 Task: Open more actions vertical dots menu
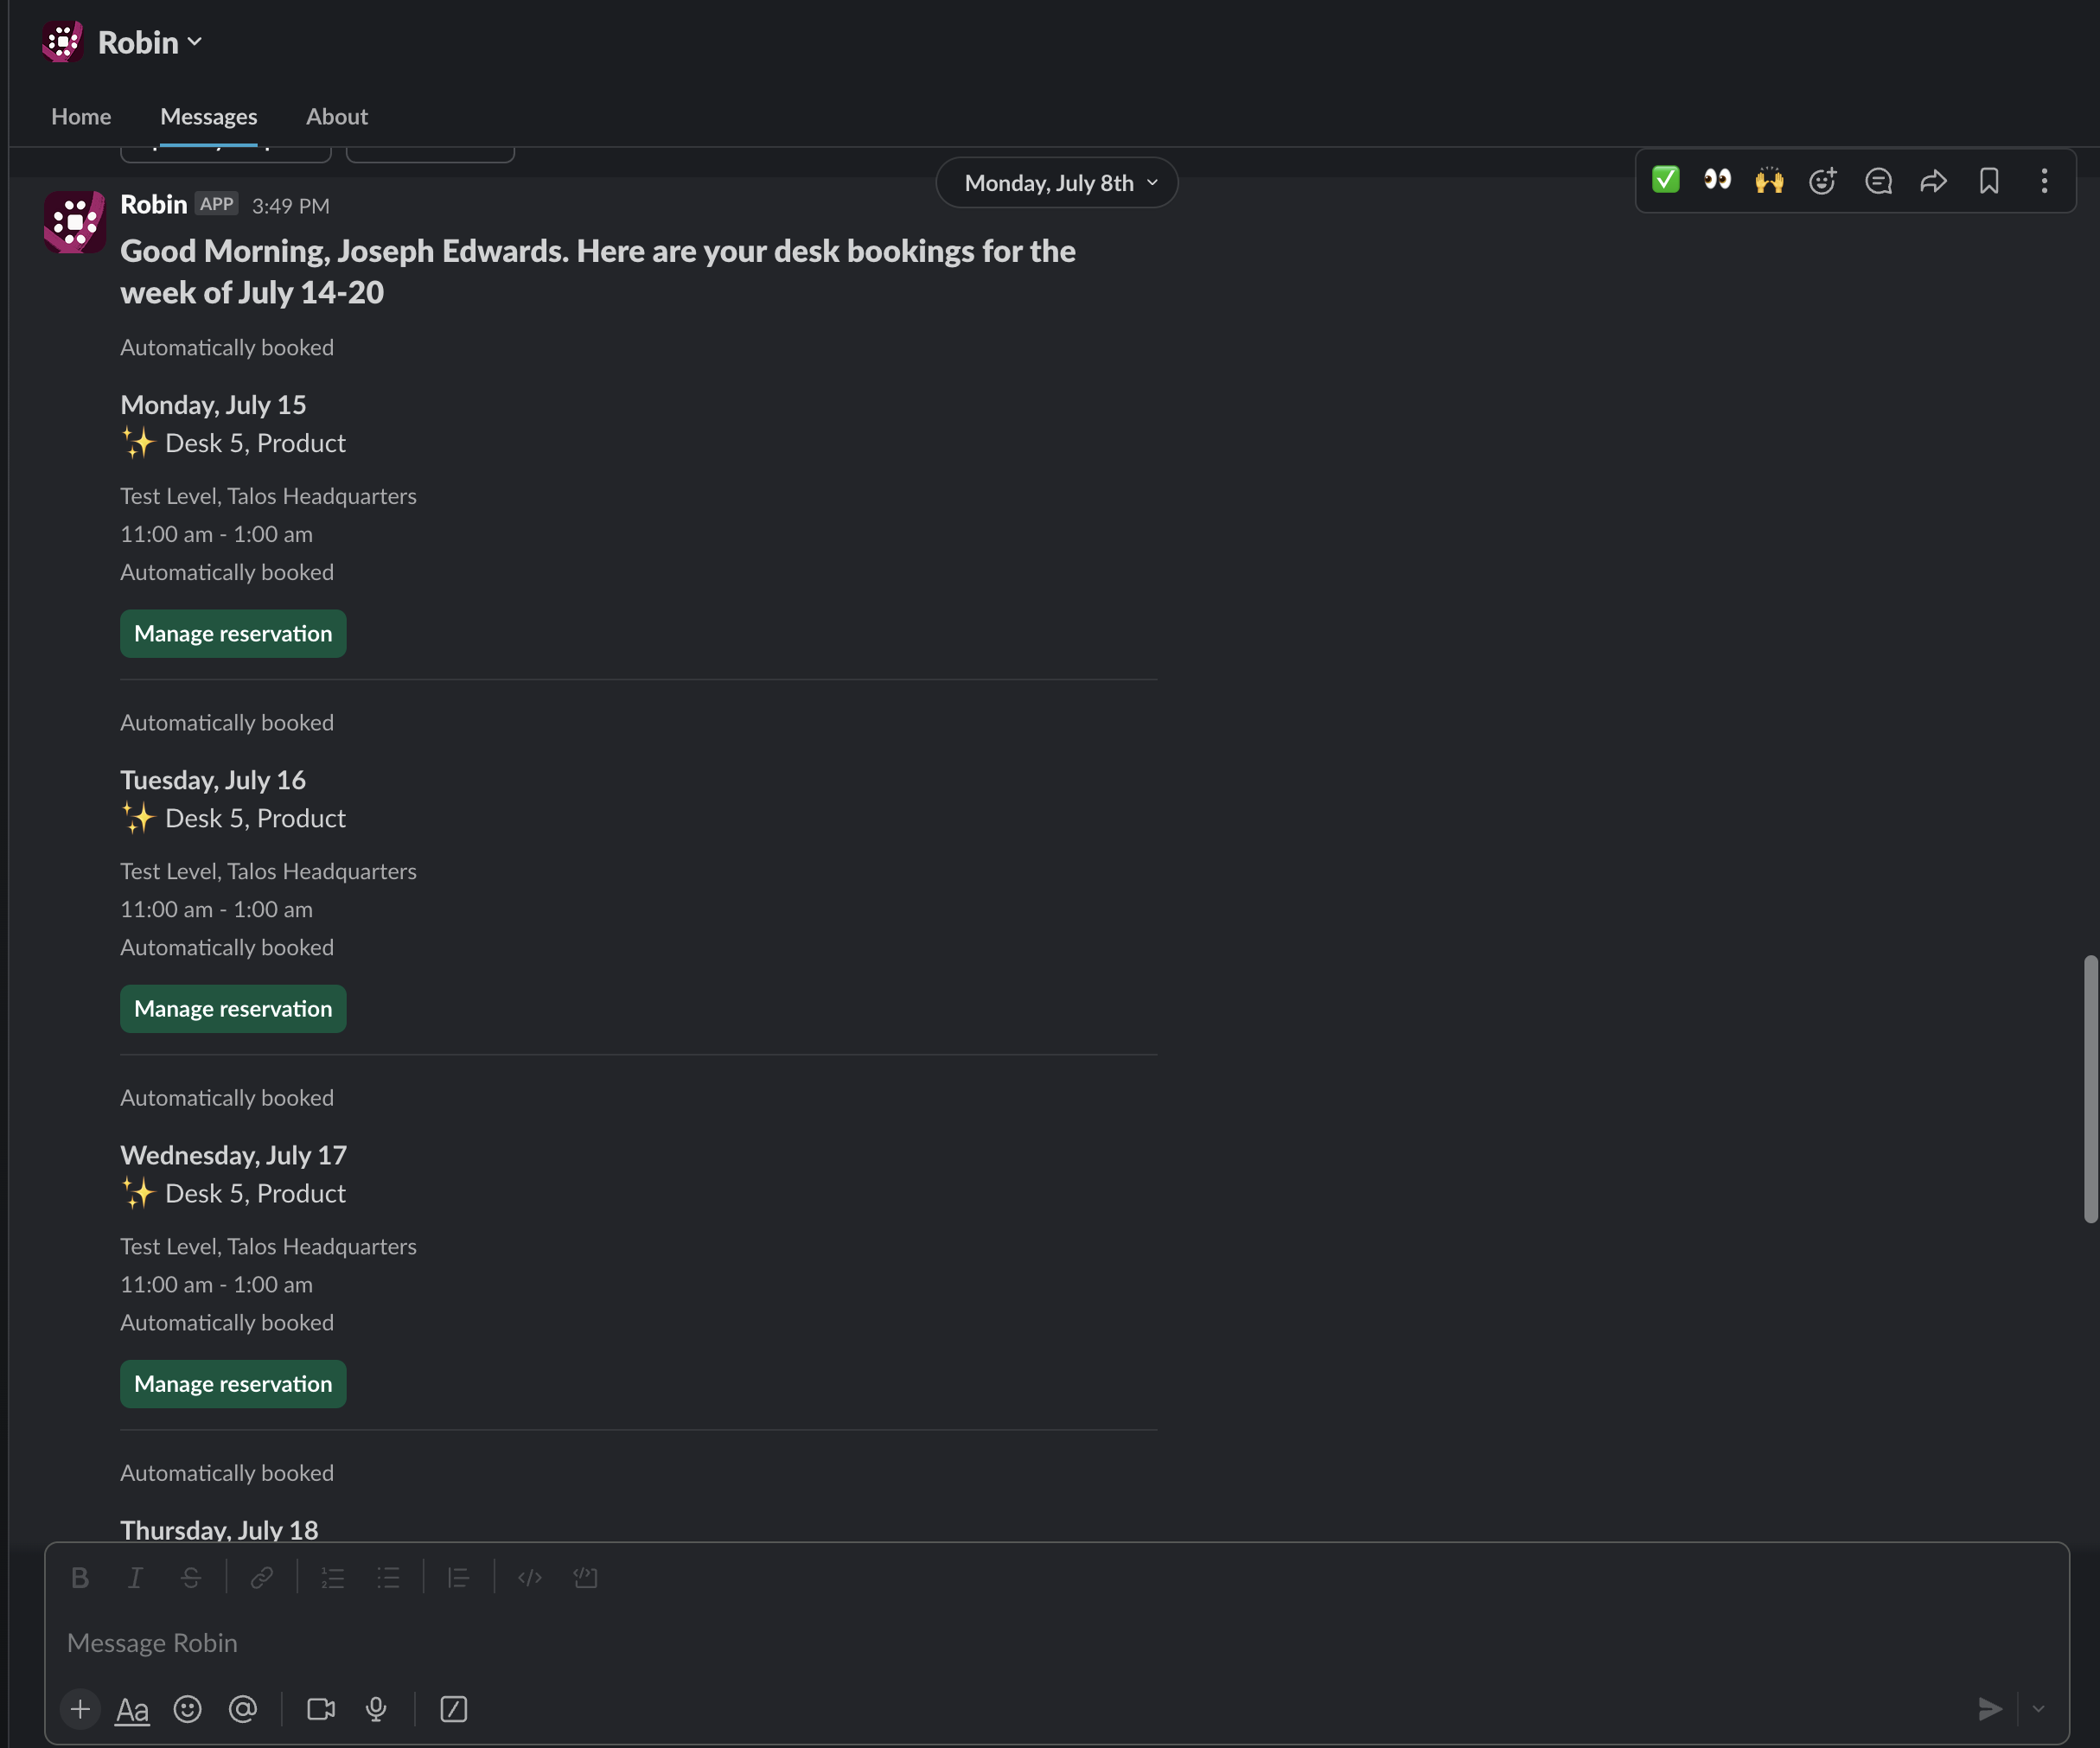2044,181
